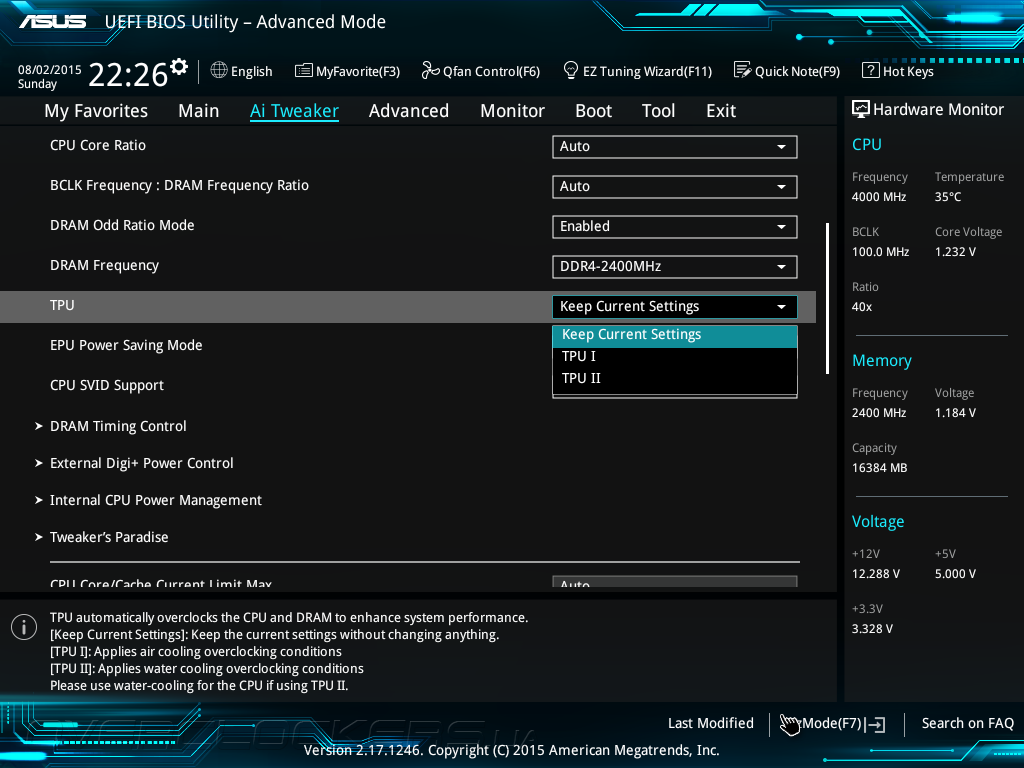This screenshot has width=1024, height=768.
Task: Expand DRAM Timing Control submenu
Action: click(x=118, y=426)
